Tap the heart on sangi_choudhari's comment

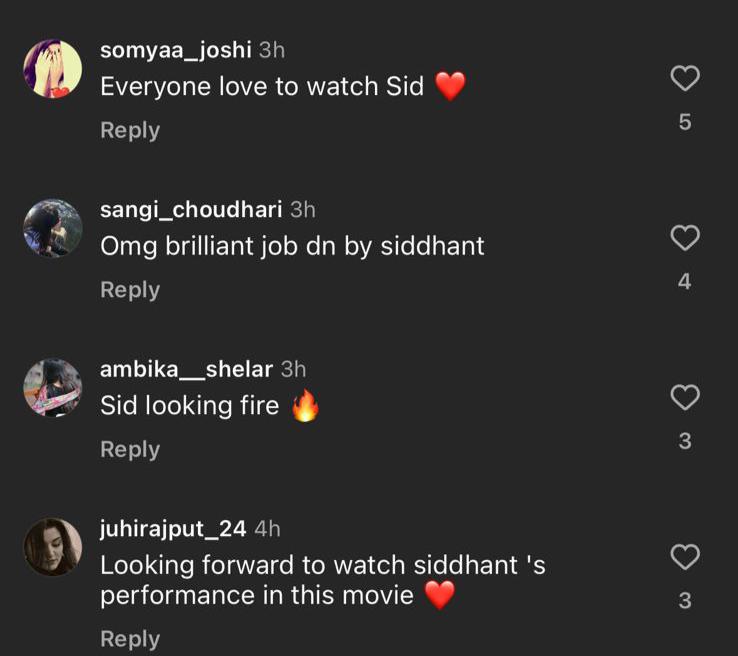(x=684, y=238)
